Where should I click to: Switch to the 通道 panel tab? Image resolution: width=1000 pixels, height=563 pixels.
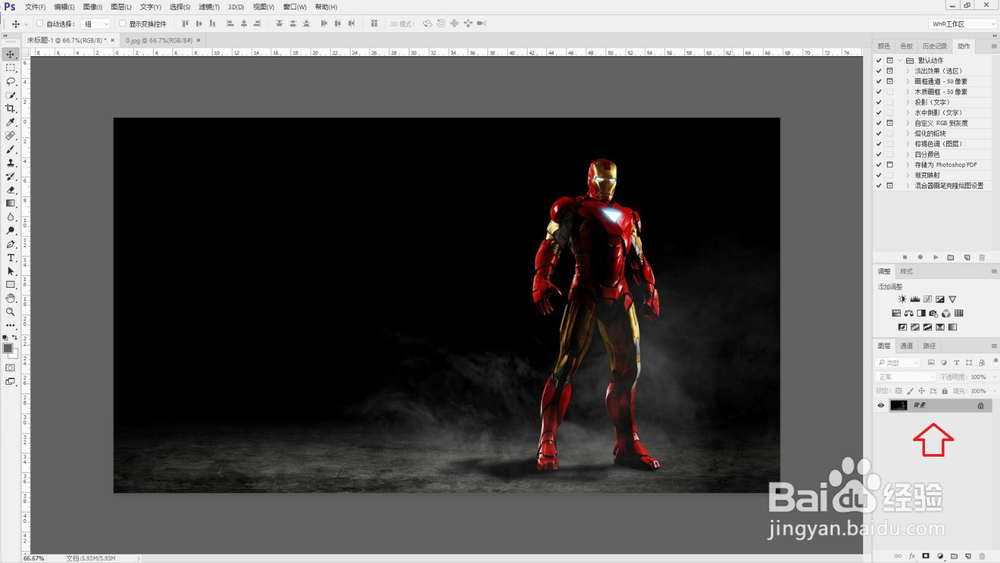(906, 346)
